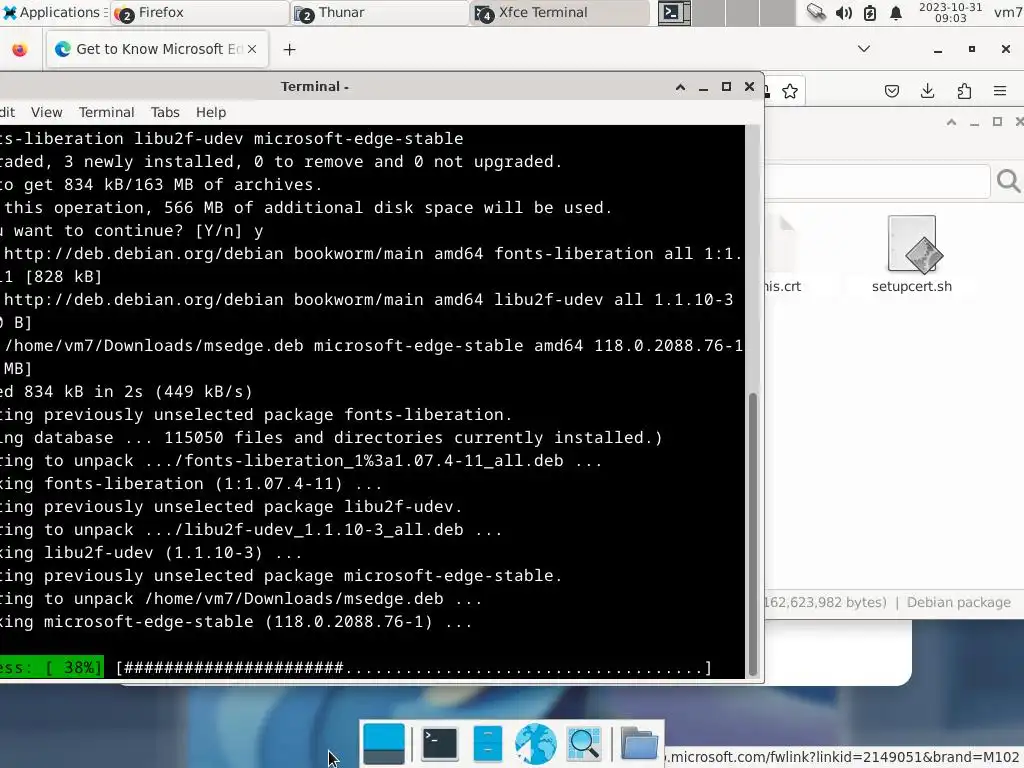Open the Firefox extensions puzzle icon
This screenshot has width=1024, height=768.
point(964,91)
